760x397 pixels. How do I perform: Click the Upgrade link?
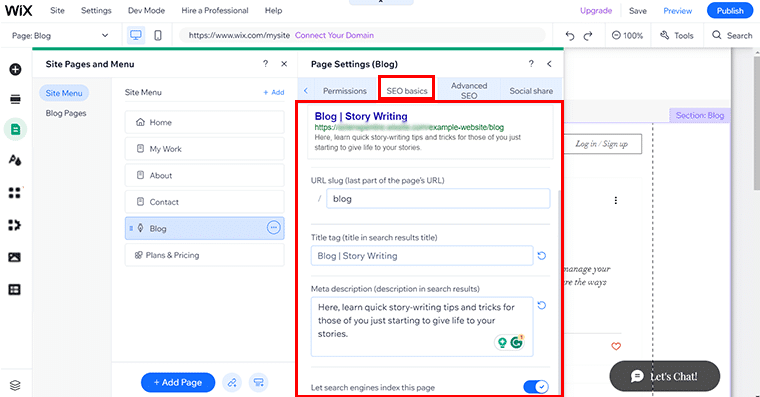click(596, 11)
